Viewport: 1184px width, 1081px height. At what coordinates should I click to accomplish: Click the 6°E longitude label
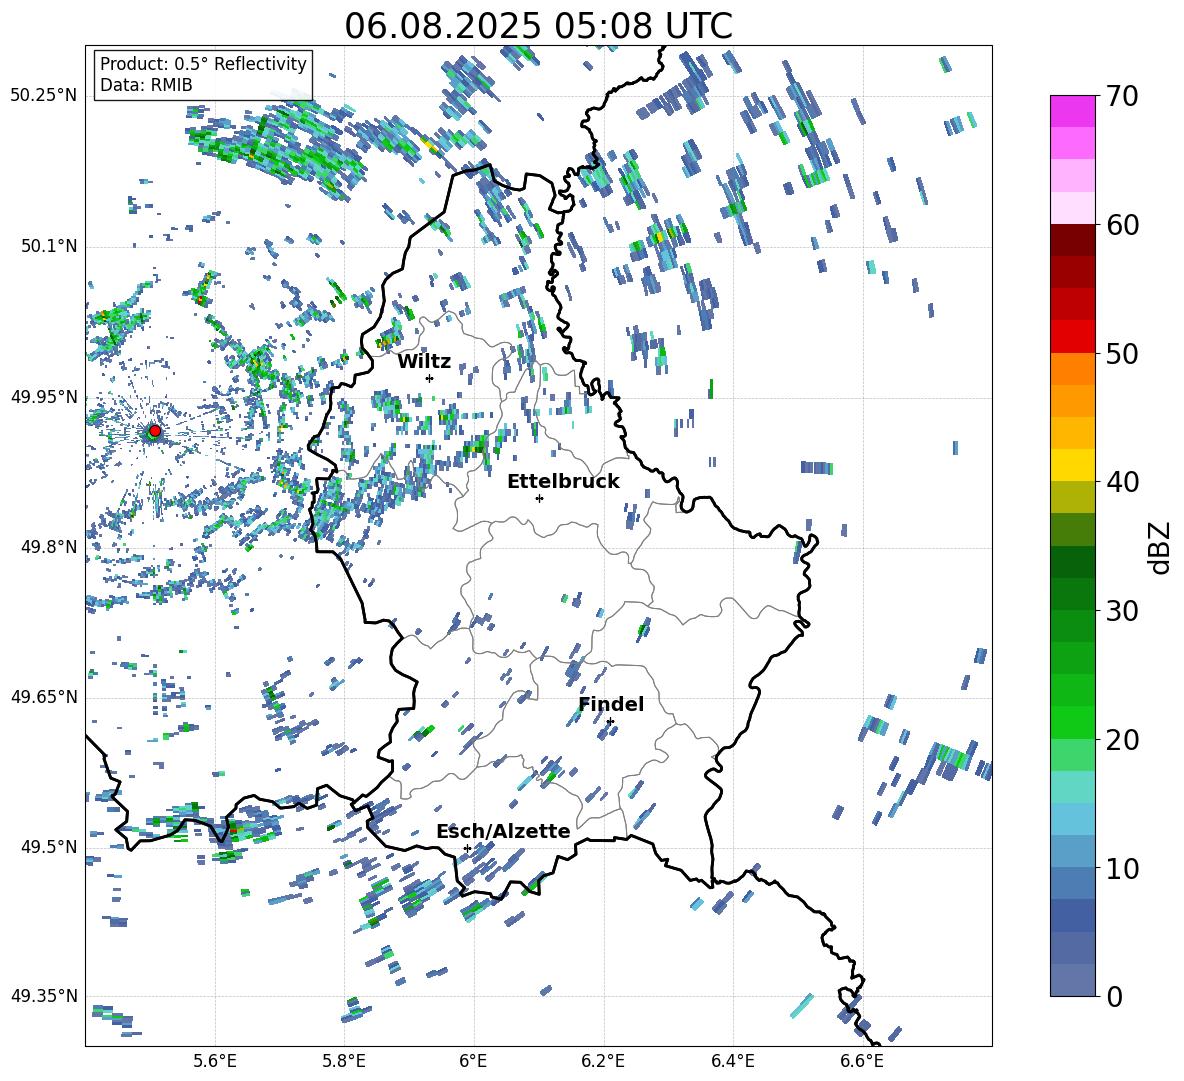click(473, 1061)
